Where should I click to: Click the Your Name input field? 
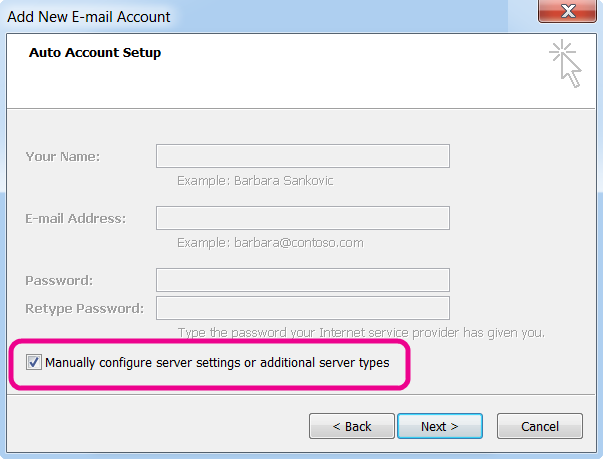coord(303,156)
